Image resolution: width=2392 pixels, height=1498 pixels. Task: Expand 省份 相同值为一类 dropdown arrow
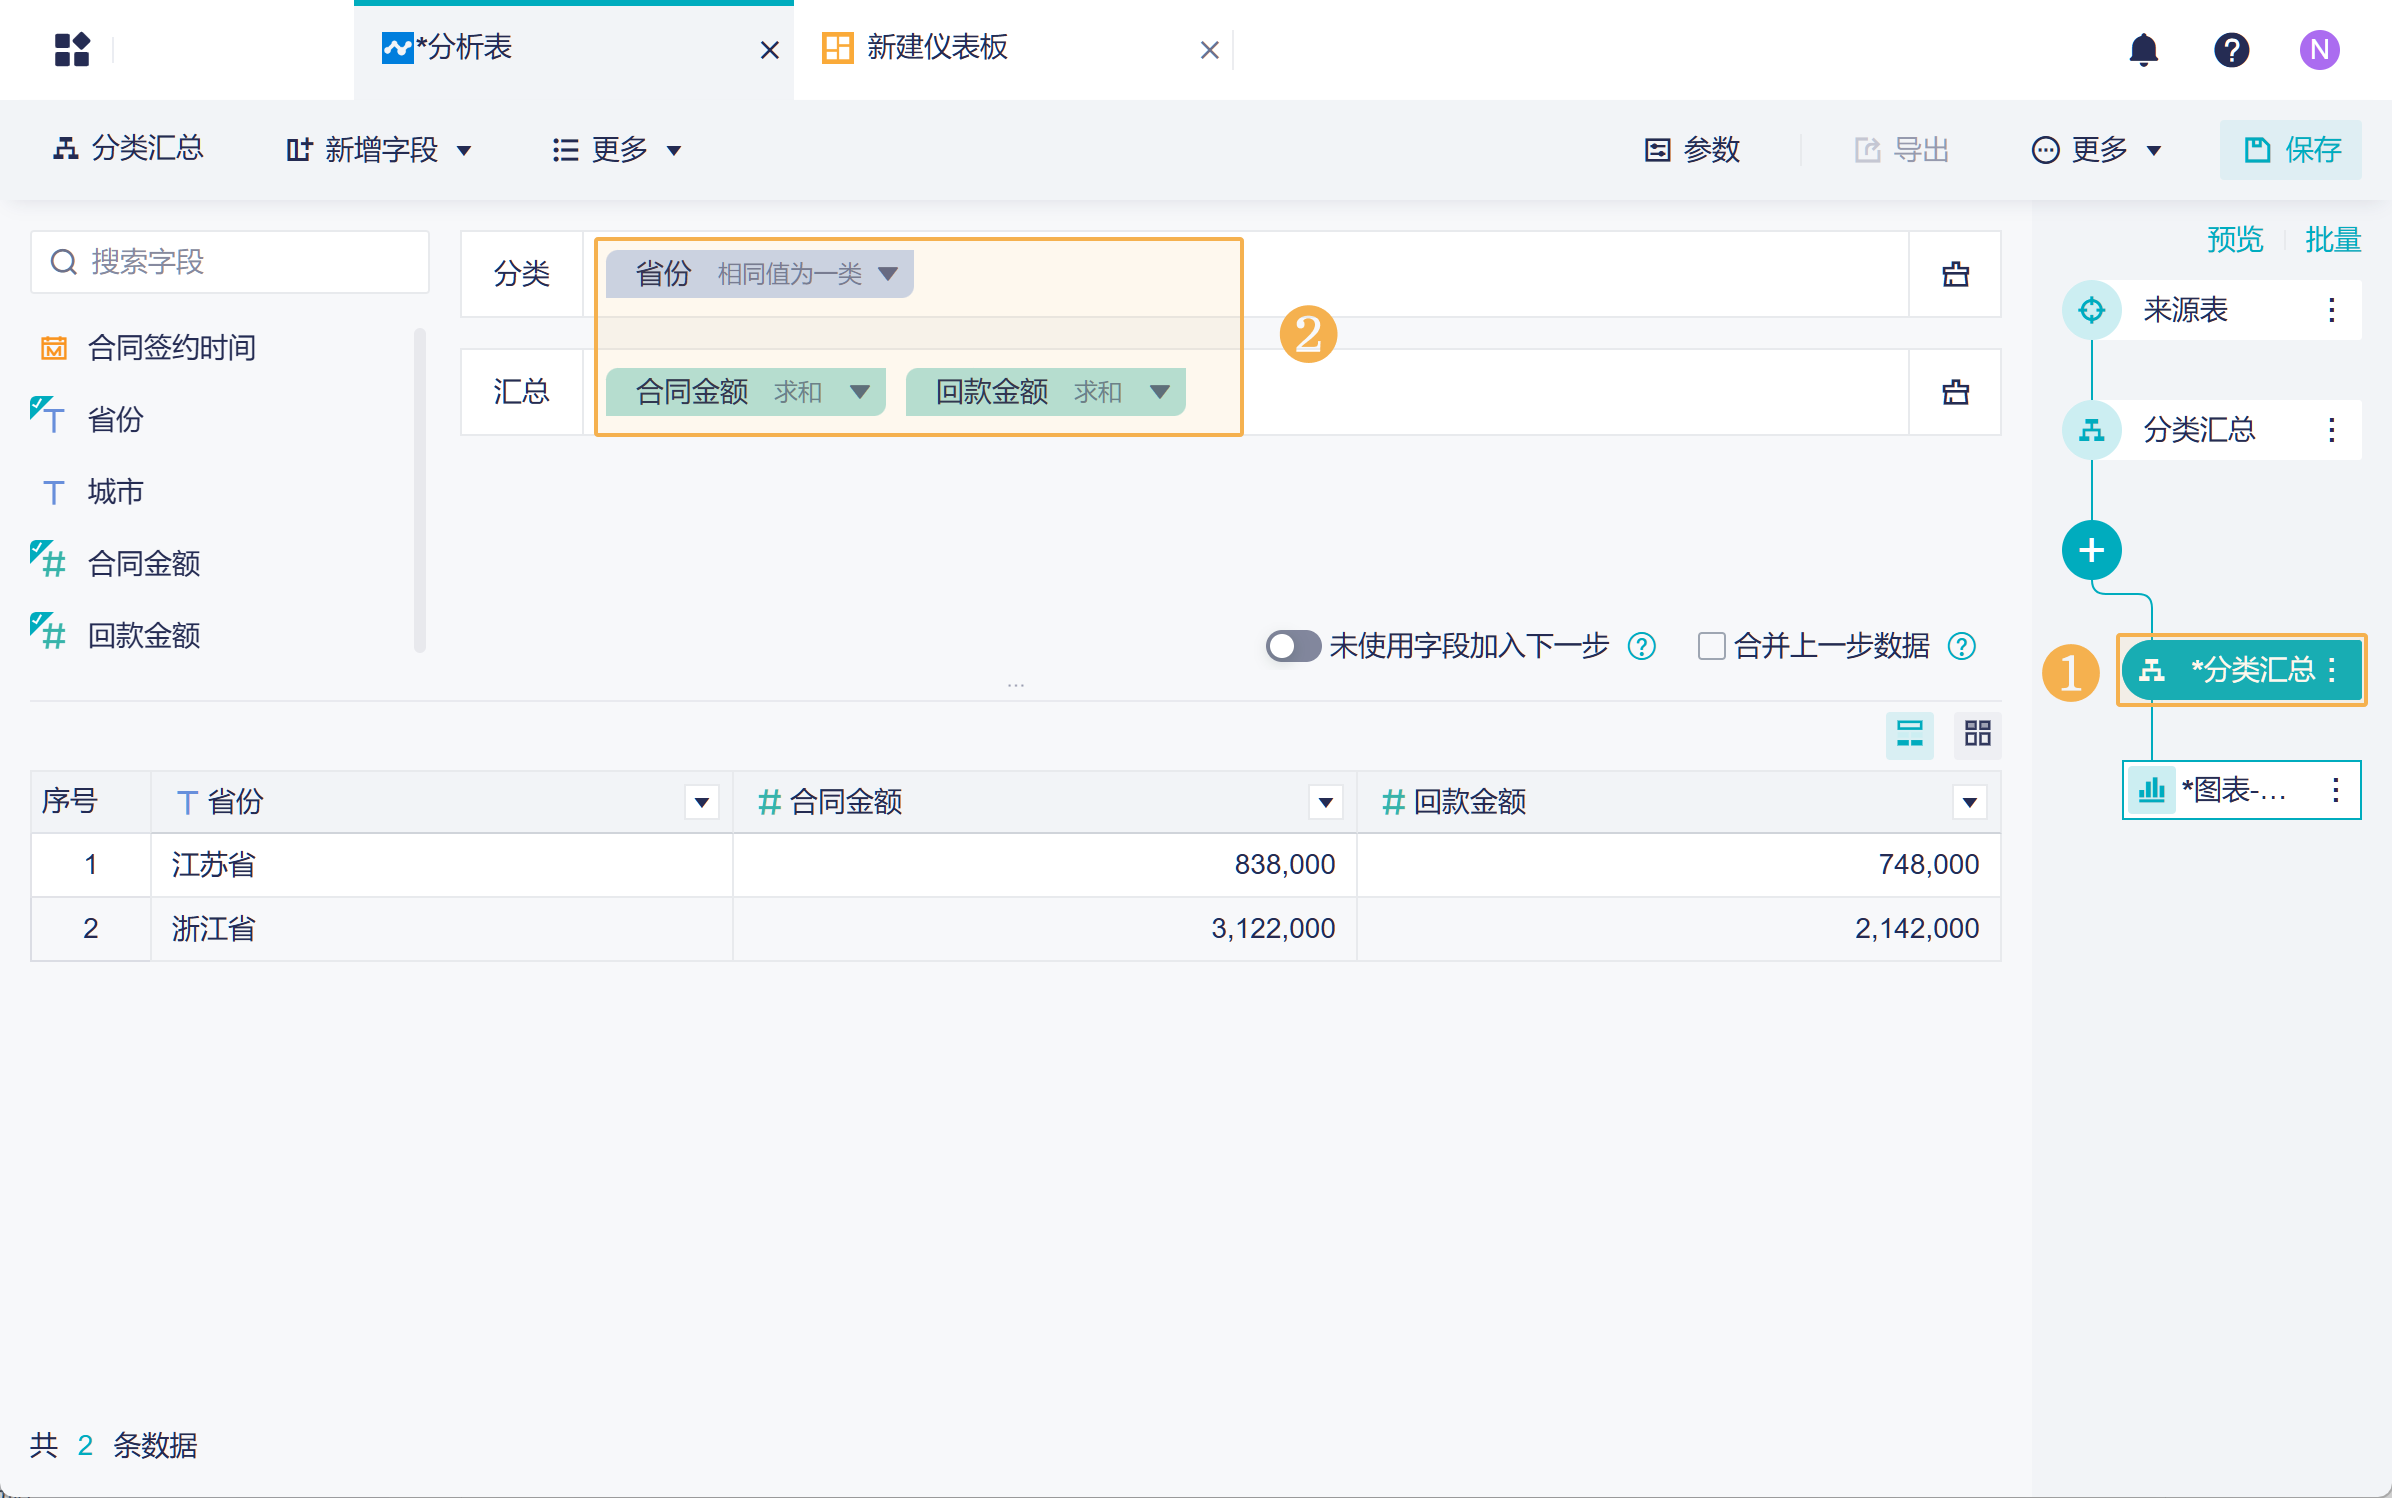click(x=888, y=274)
